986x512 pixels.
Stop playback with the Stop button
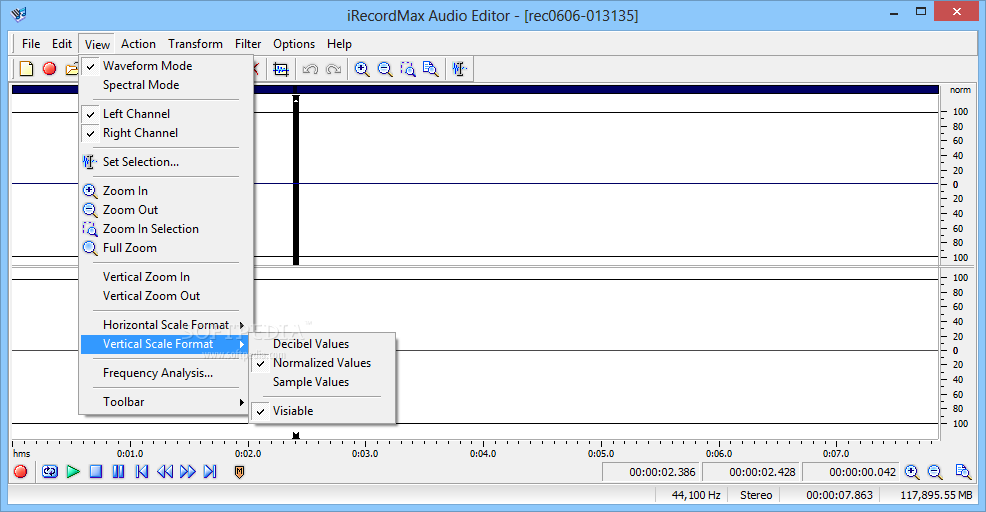click(x=96, y=471)
